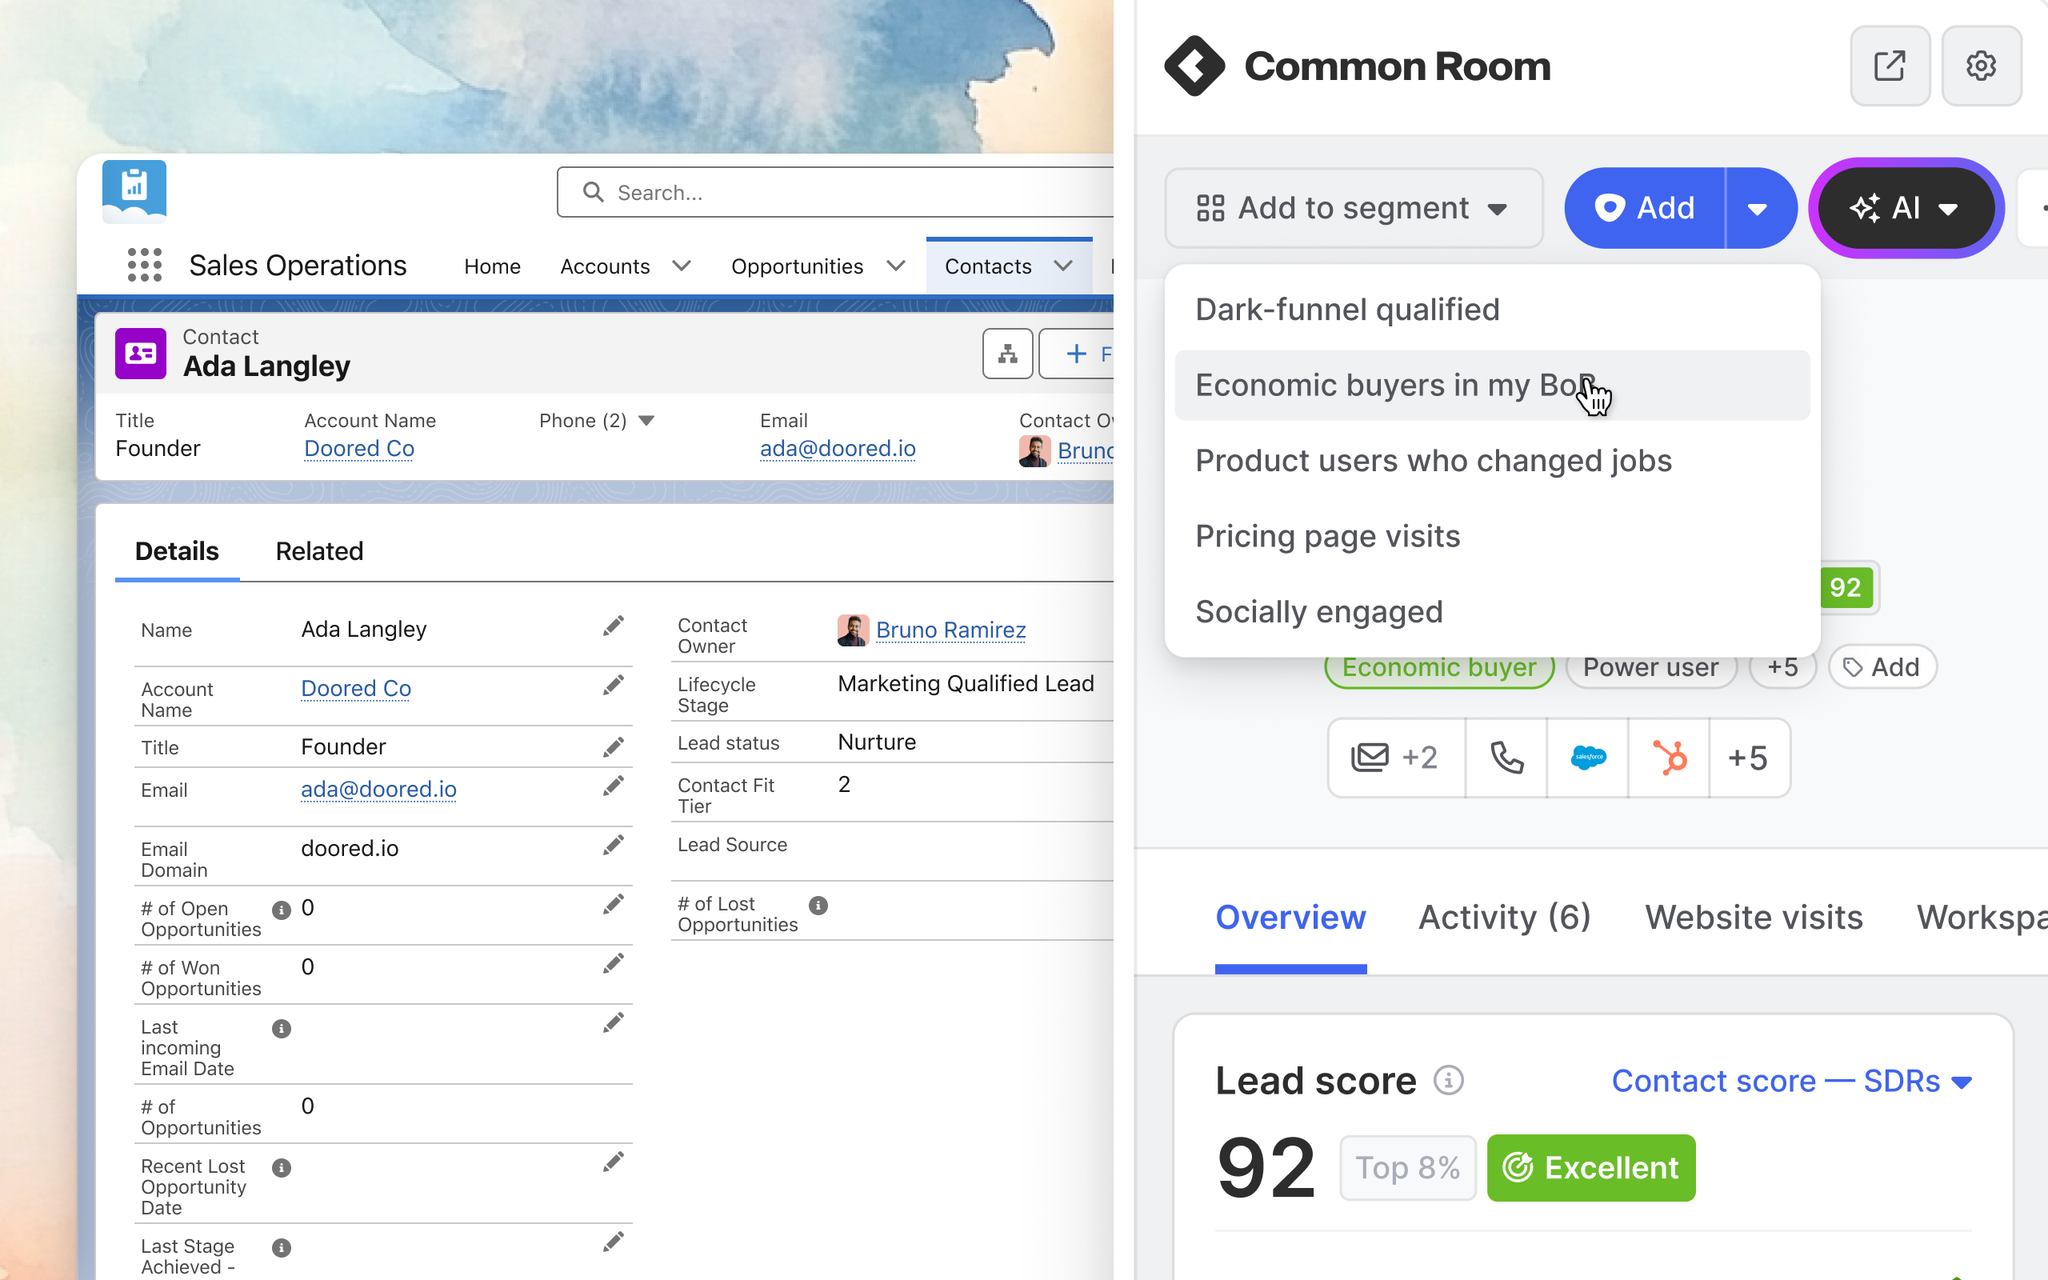This screenshot has height=1280, width=2048.
Task: Switch to the Activity (6) tab
Action: point(1504,917)
